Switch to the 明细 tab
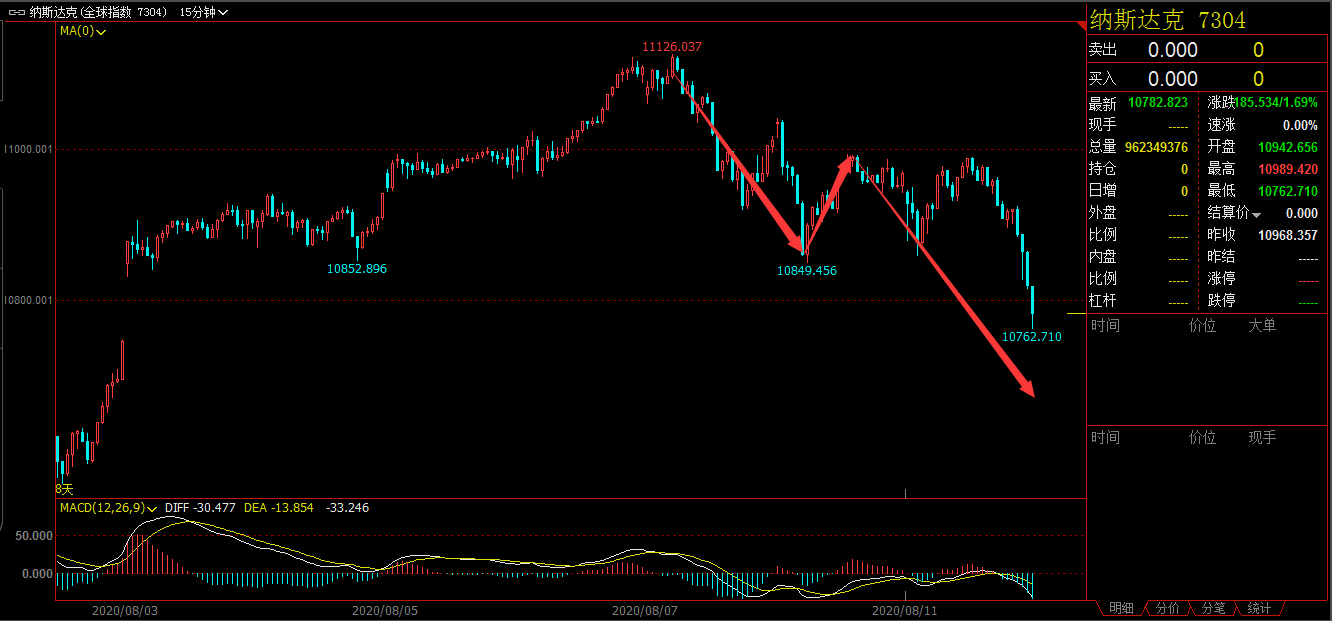This screenshot has width=1332, height=621. click(1121, 608)
